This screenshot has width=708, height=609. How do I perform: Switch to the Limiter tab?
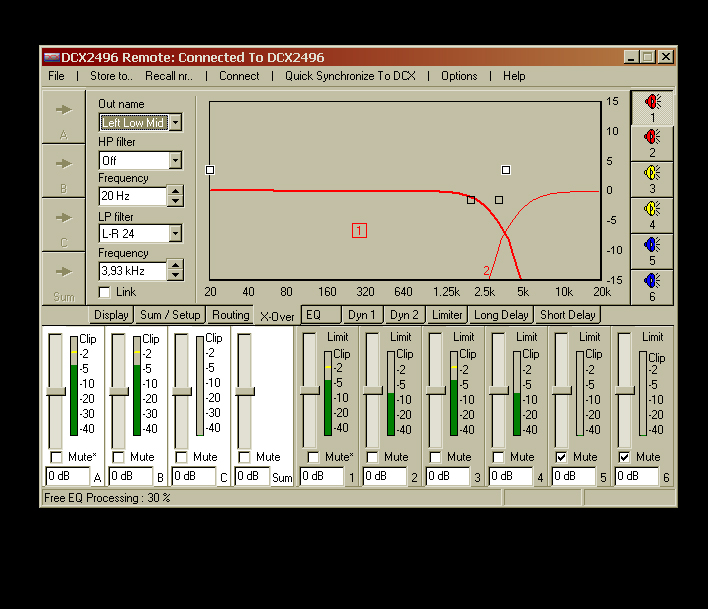447,315
